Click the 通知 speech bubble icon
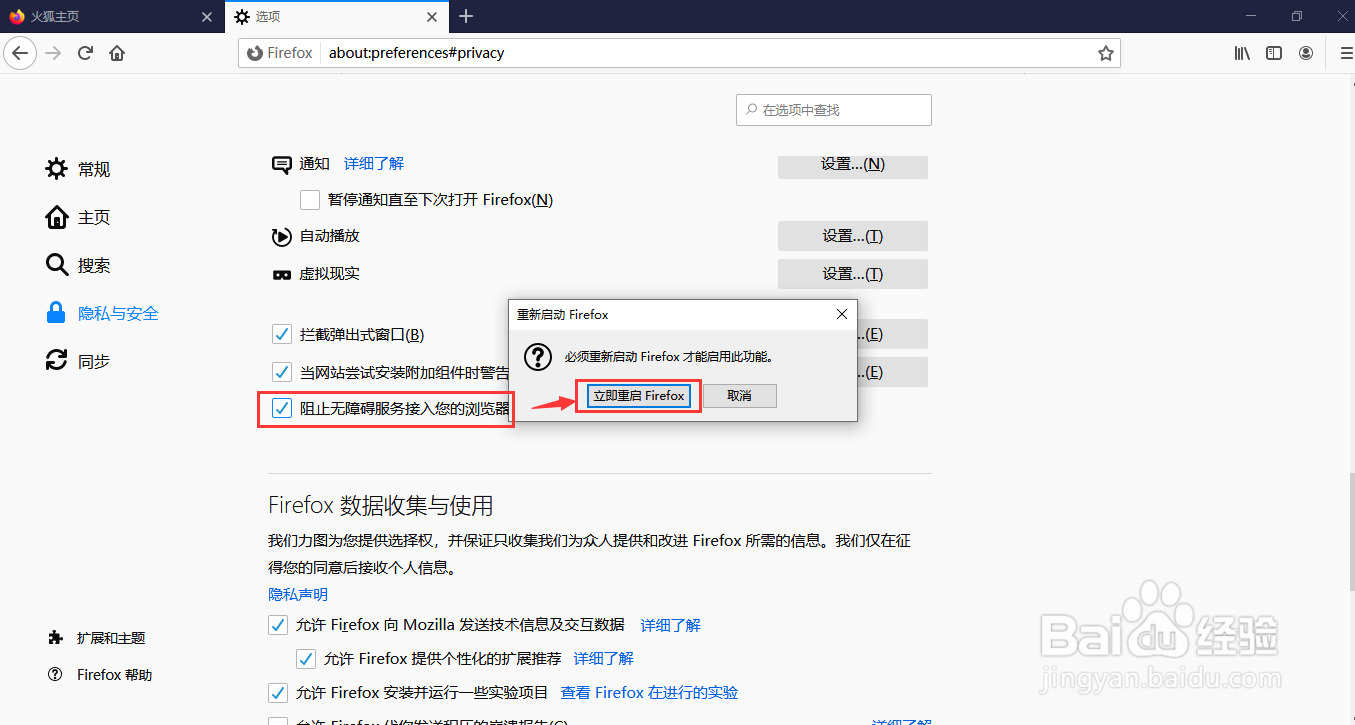This screenshot has width=1355, height=725. pyautogui.click(x=281, y=164)
